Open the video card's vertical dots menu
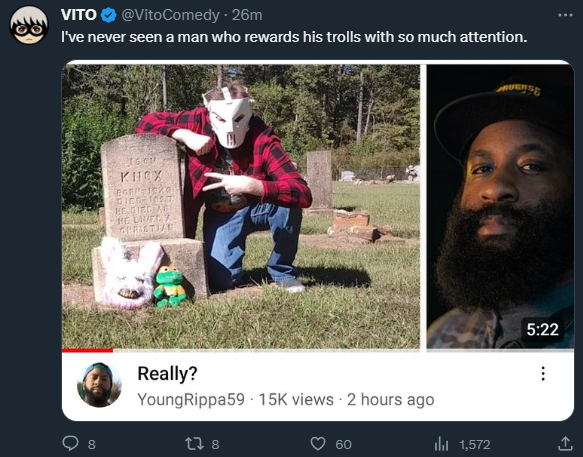 pos(543,374)
